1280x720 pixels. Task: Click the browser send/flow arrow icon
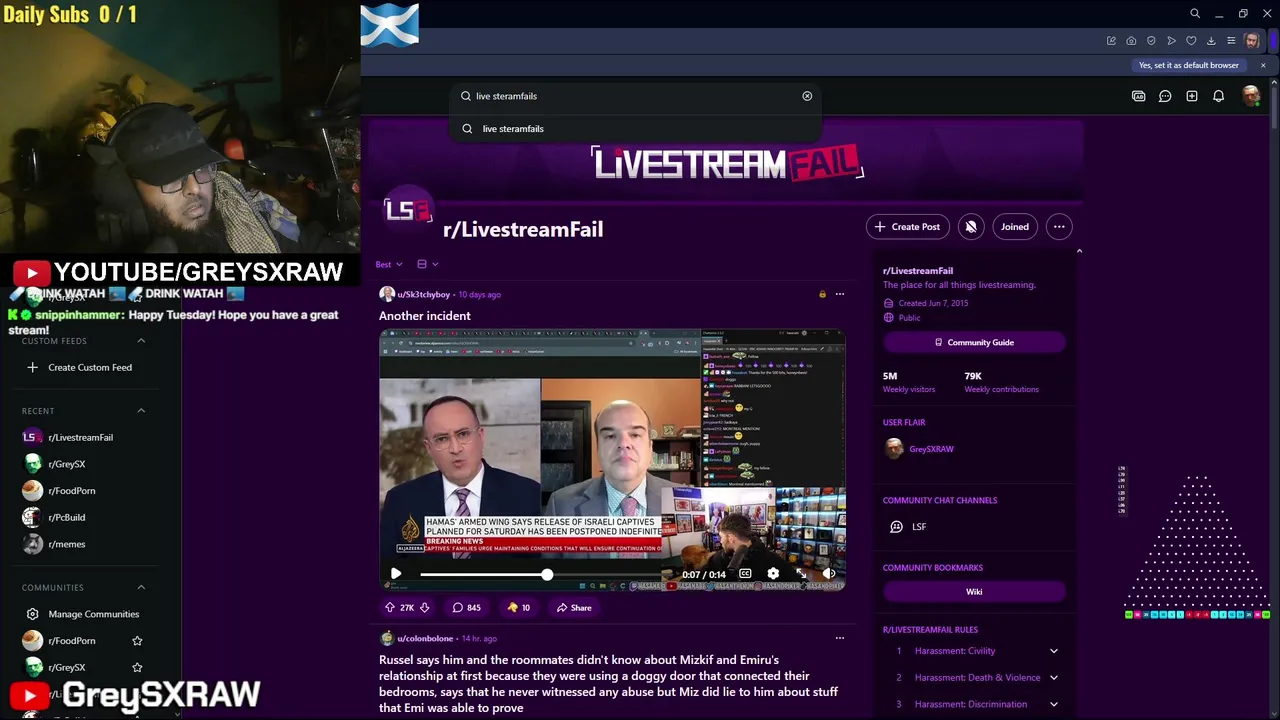point(1171,41)
